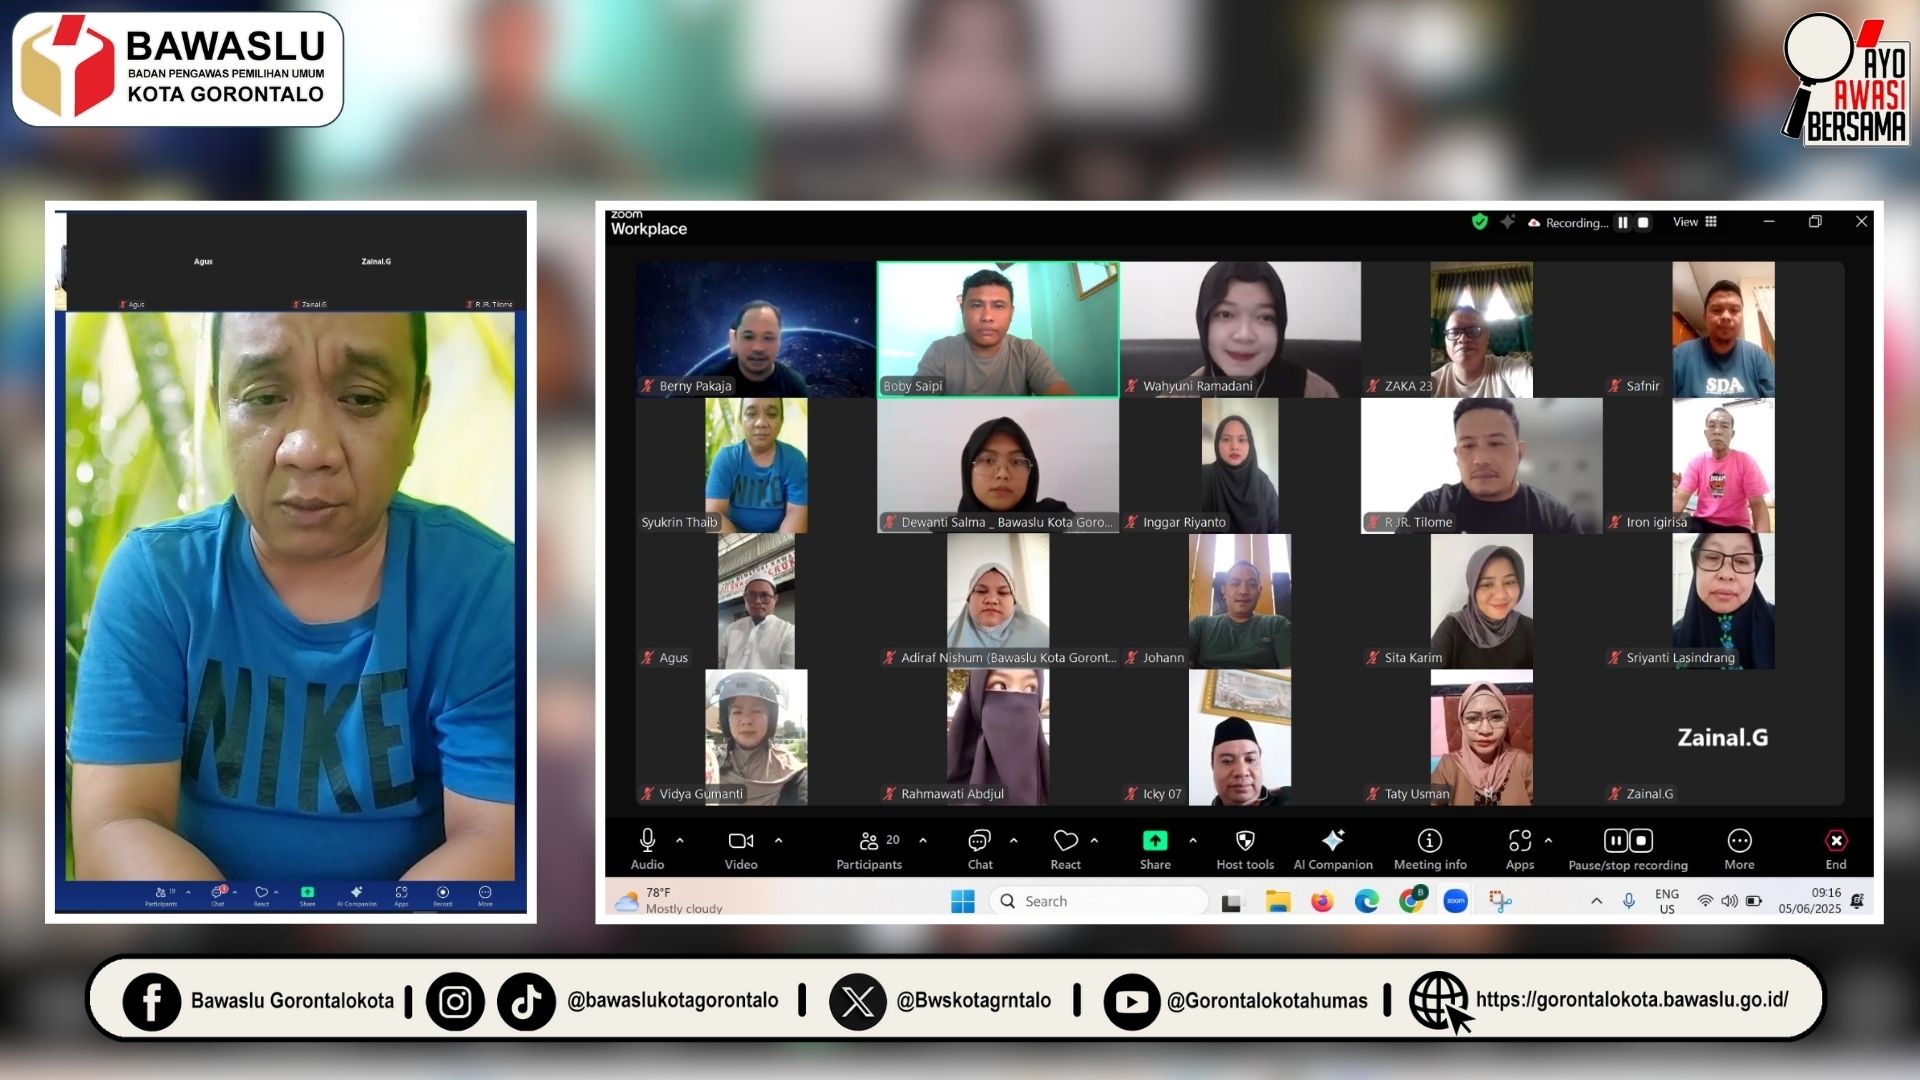Select Wahyuni Ramadani's video tile
Screen dimensions: 1920x1080
click(x=1240, y=329)
